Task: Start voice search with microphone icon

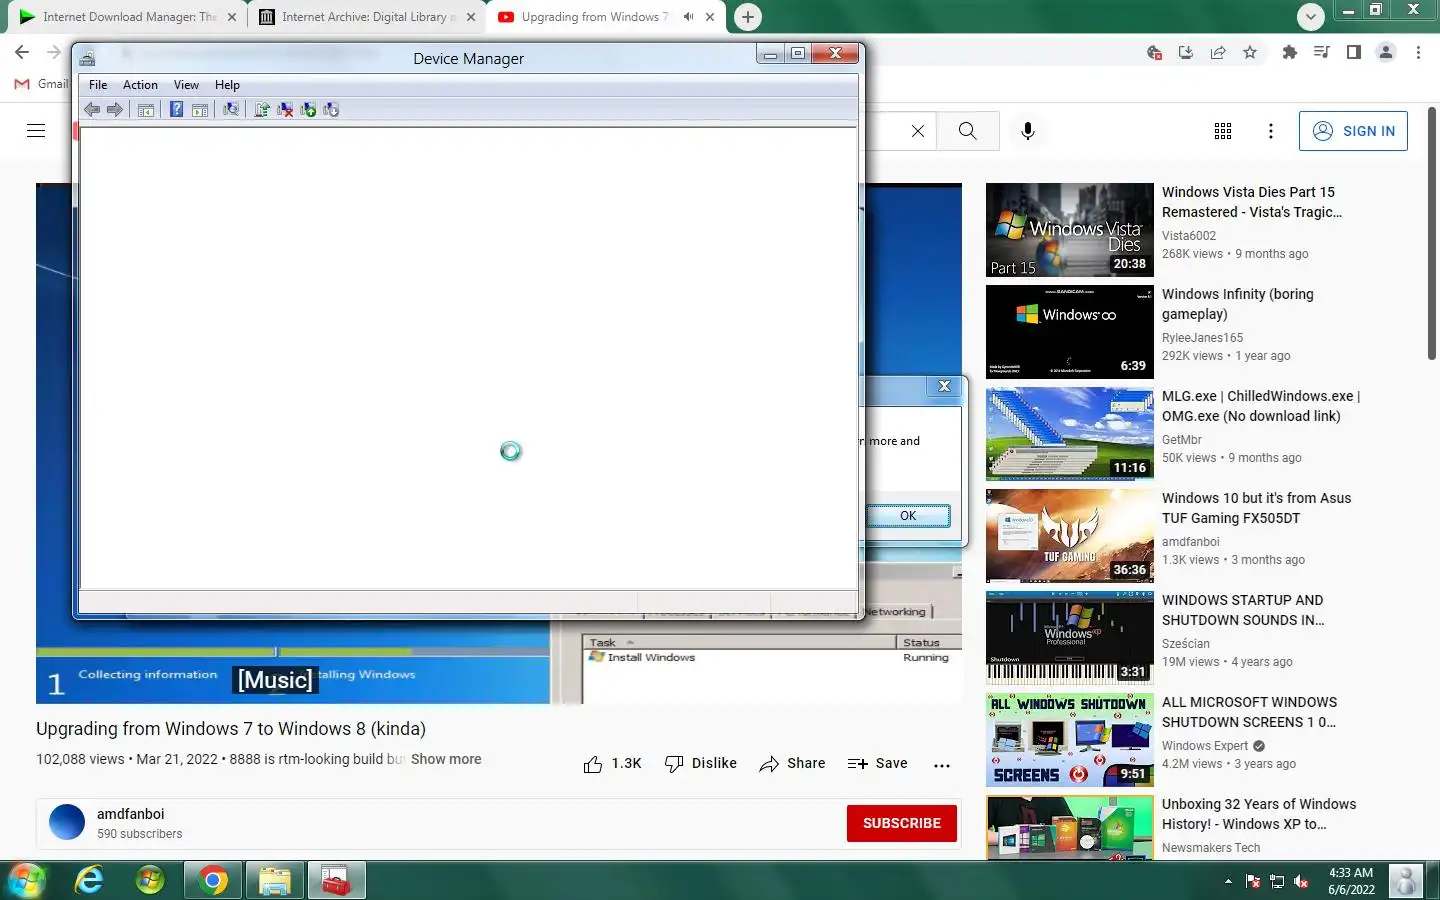Action: [x=1027, y=131]
